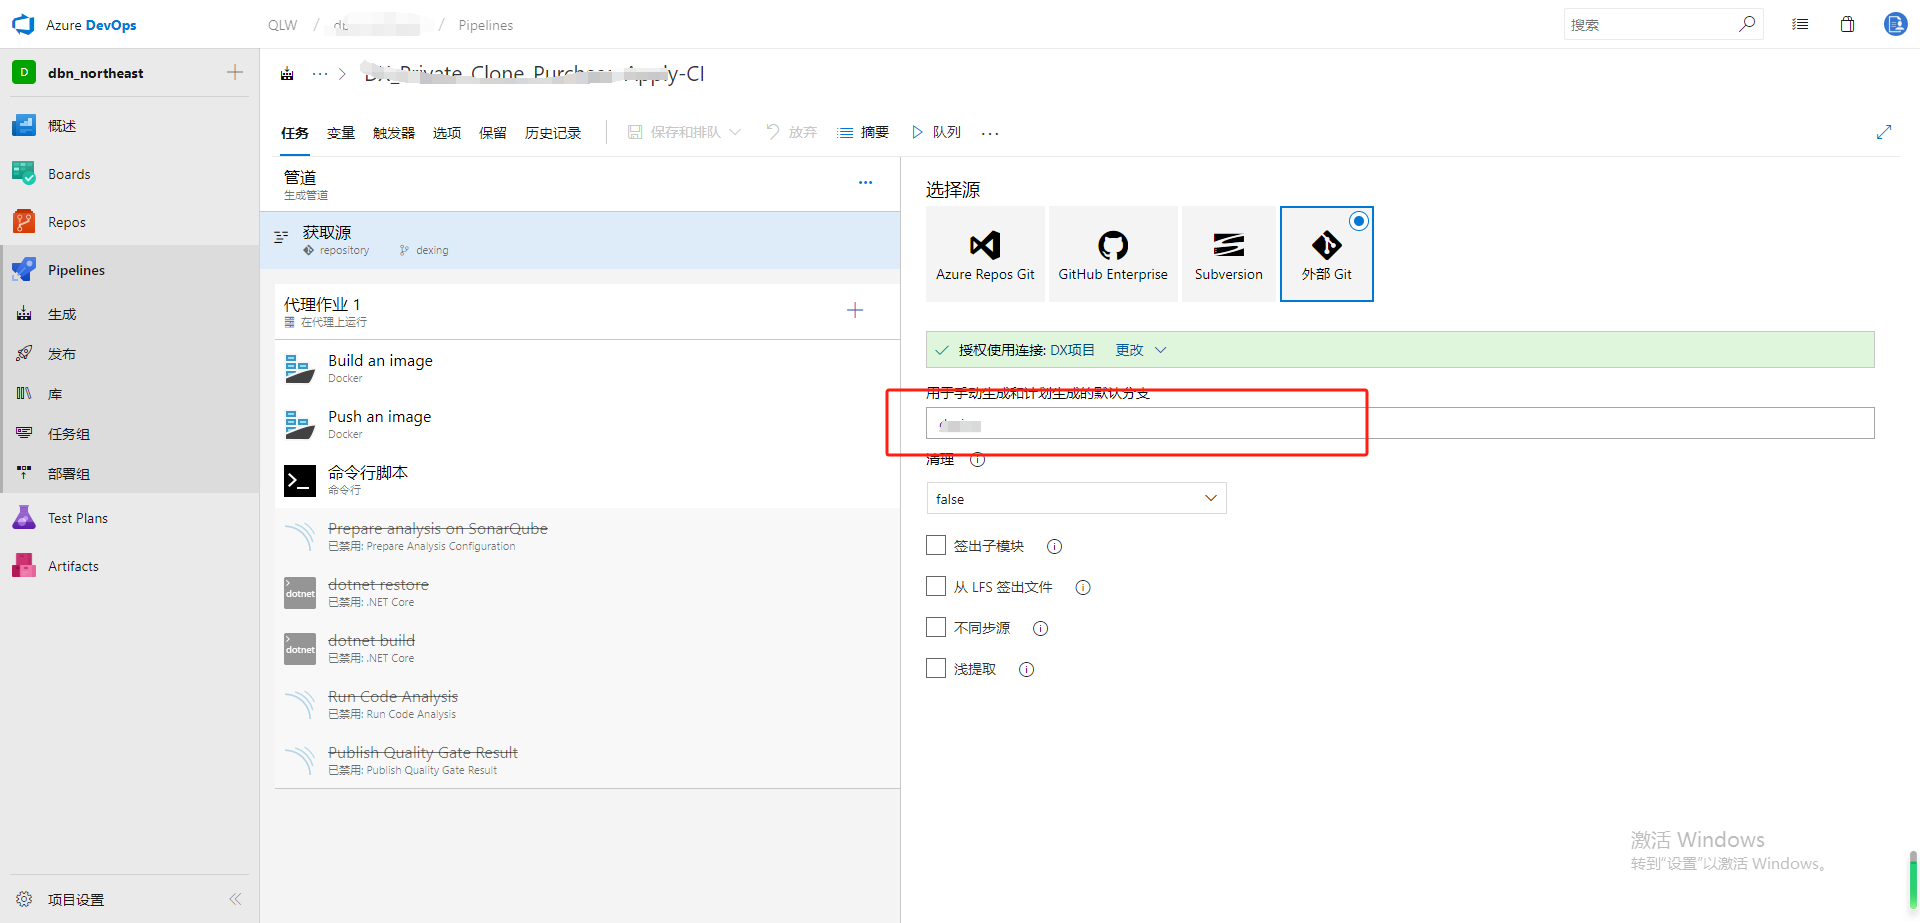Image resolution: width=1920 pixels, height=923 pixels.
Task: Toggle the 浅提取 checkbox
Action: [936, 668]
